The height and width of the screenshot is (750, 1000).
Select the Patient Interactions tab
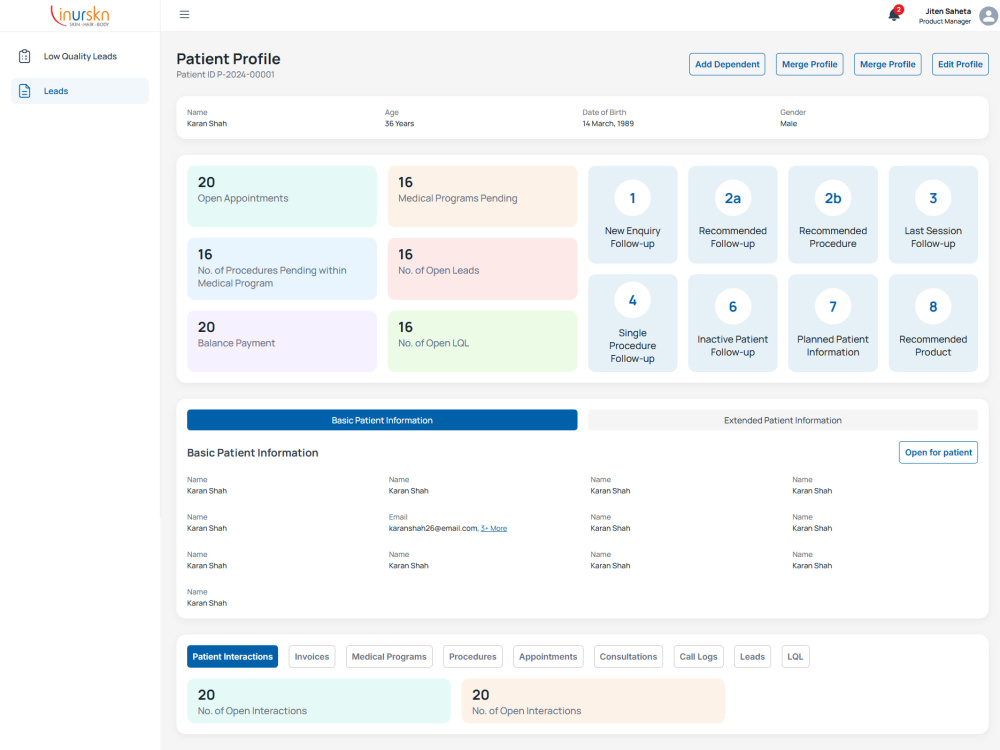click(232, 656)
